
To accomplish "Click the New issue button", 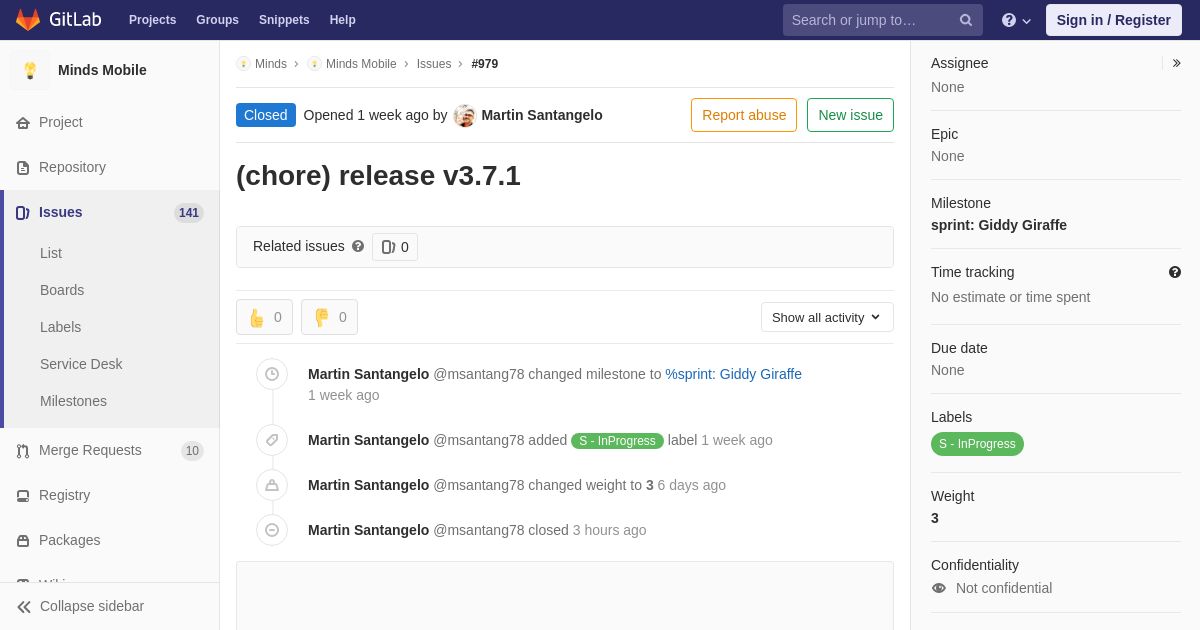I will 850,115.
